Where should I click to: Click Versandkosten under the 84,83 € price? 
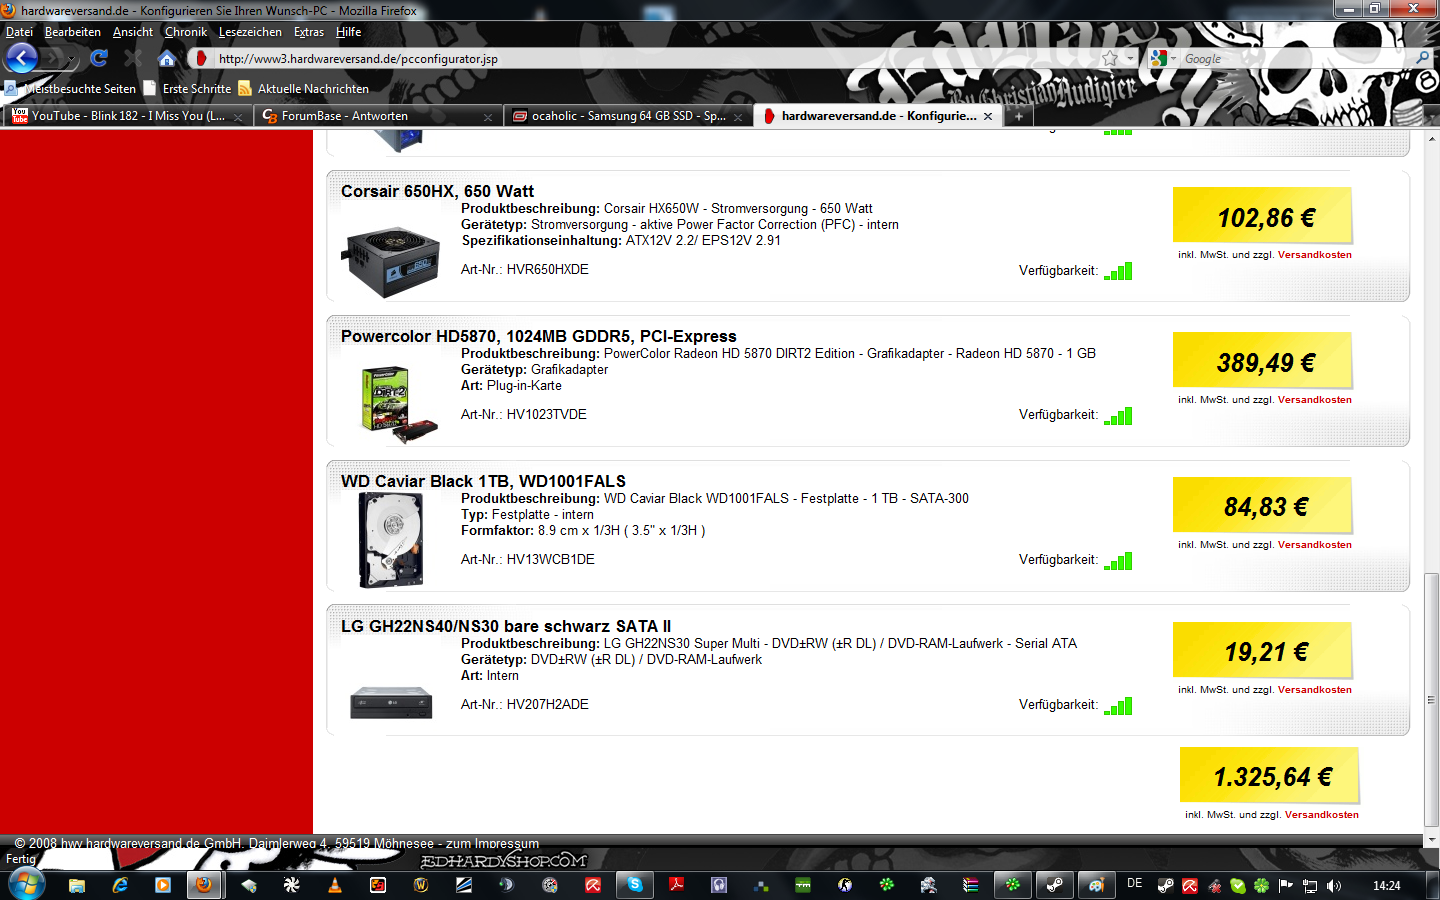(1315, 545)
